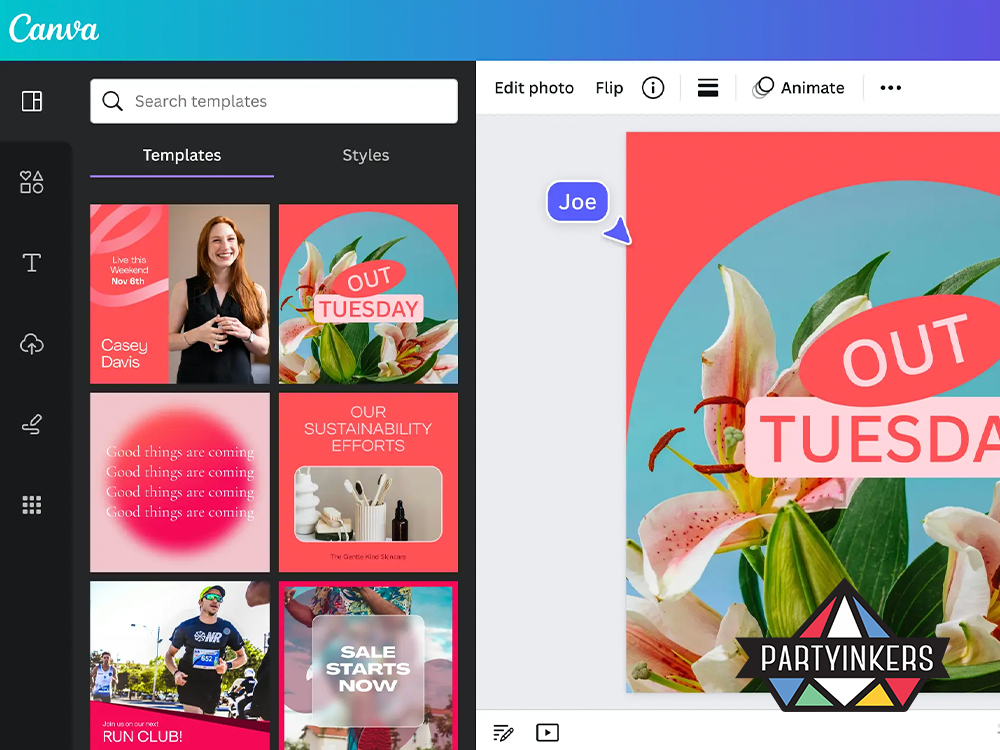Select the Our Sustainability Efforts template

click(369, 482)
